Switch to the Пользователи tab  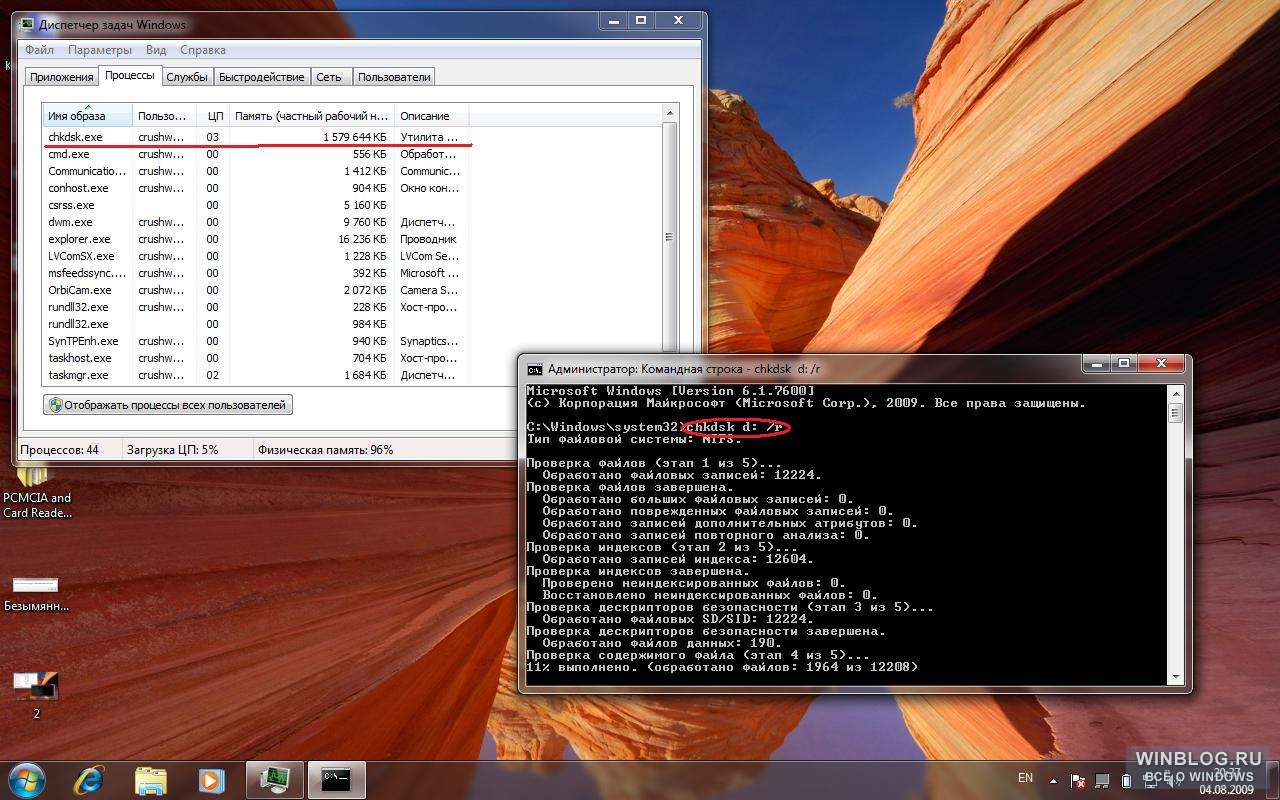394,77
